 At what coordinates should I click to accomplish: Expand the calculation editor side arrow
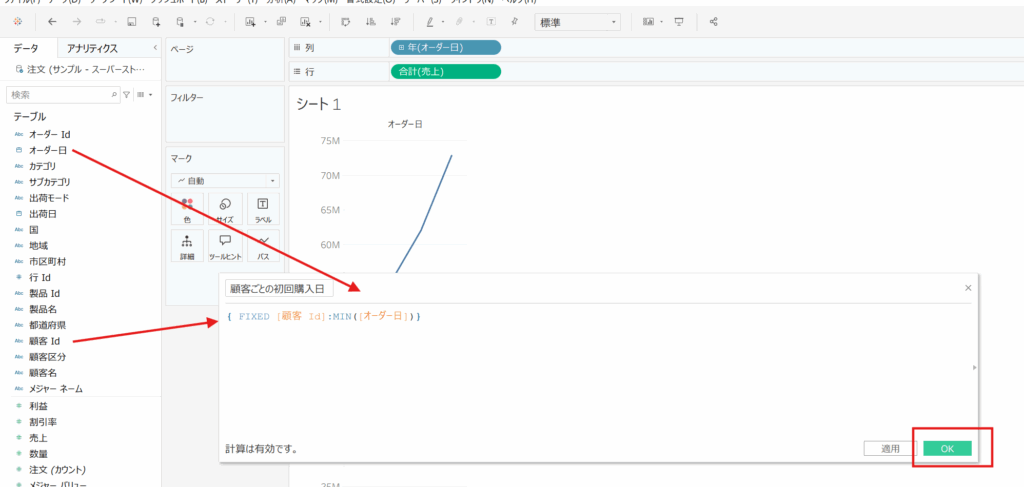(x=974, y=368)
